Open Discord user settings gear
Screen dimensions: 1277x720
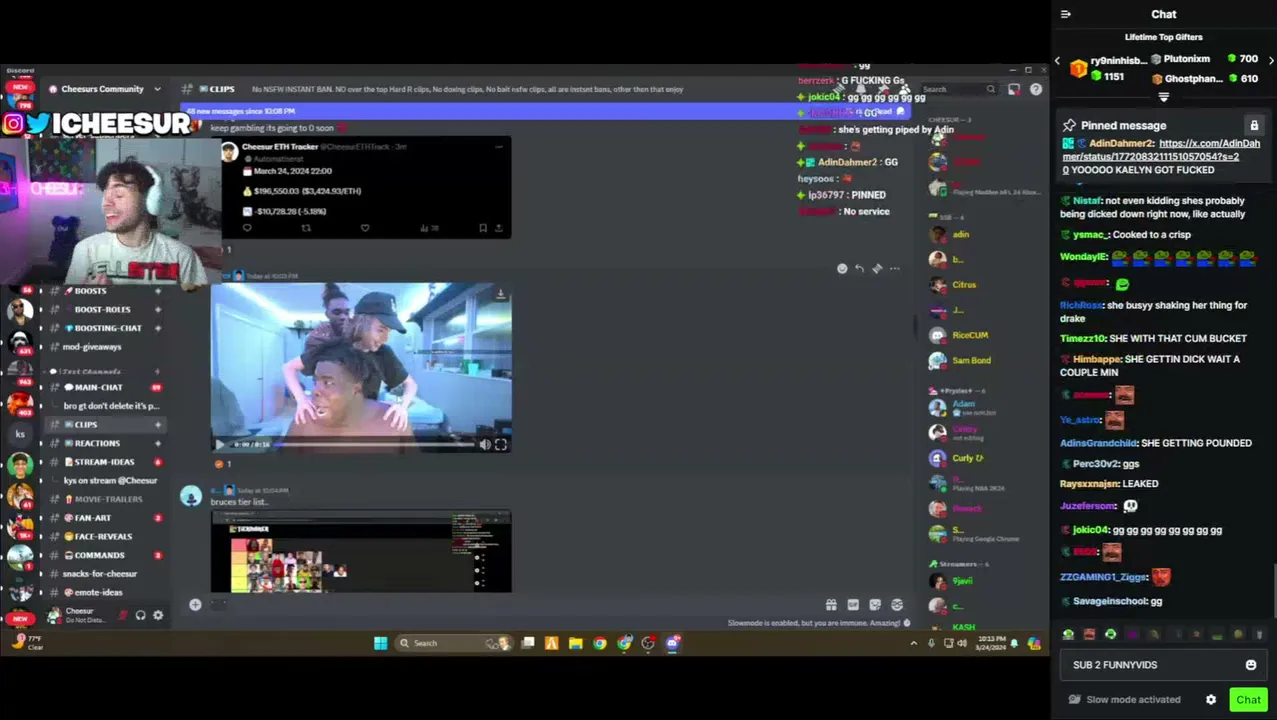click(158, 615)
